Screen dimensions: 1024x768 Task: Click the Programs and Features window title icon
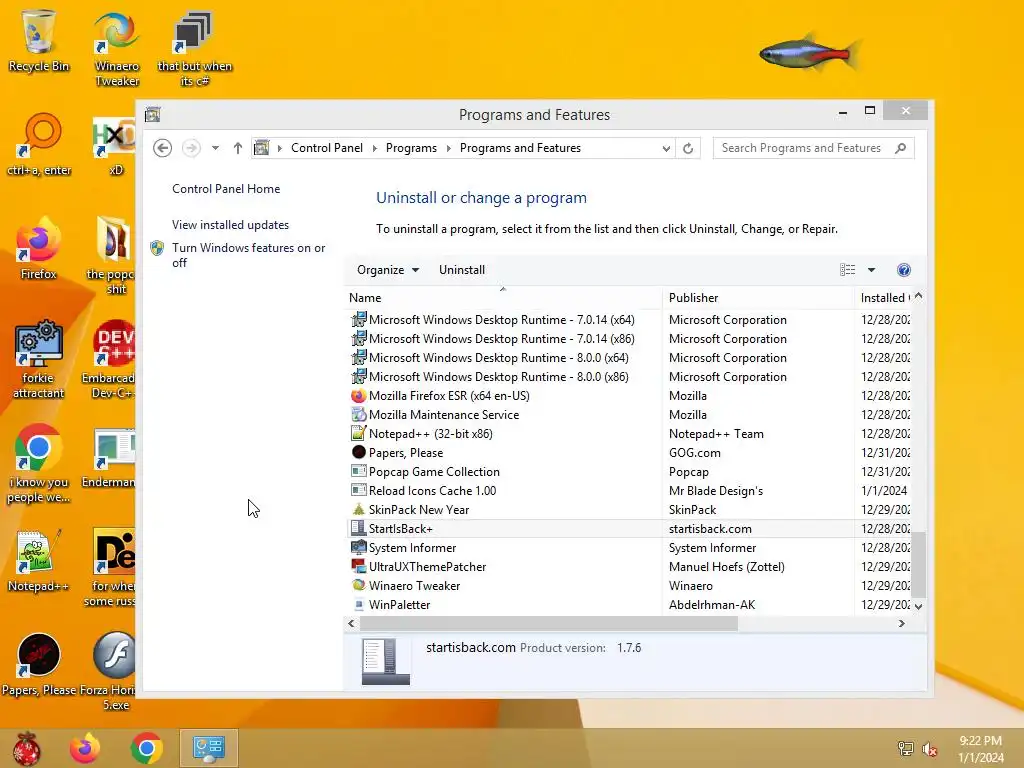click(153, 115)
